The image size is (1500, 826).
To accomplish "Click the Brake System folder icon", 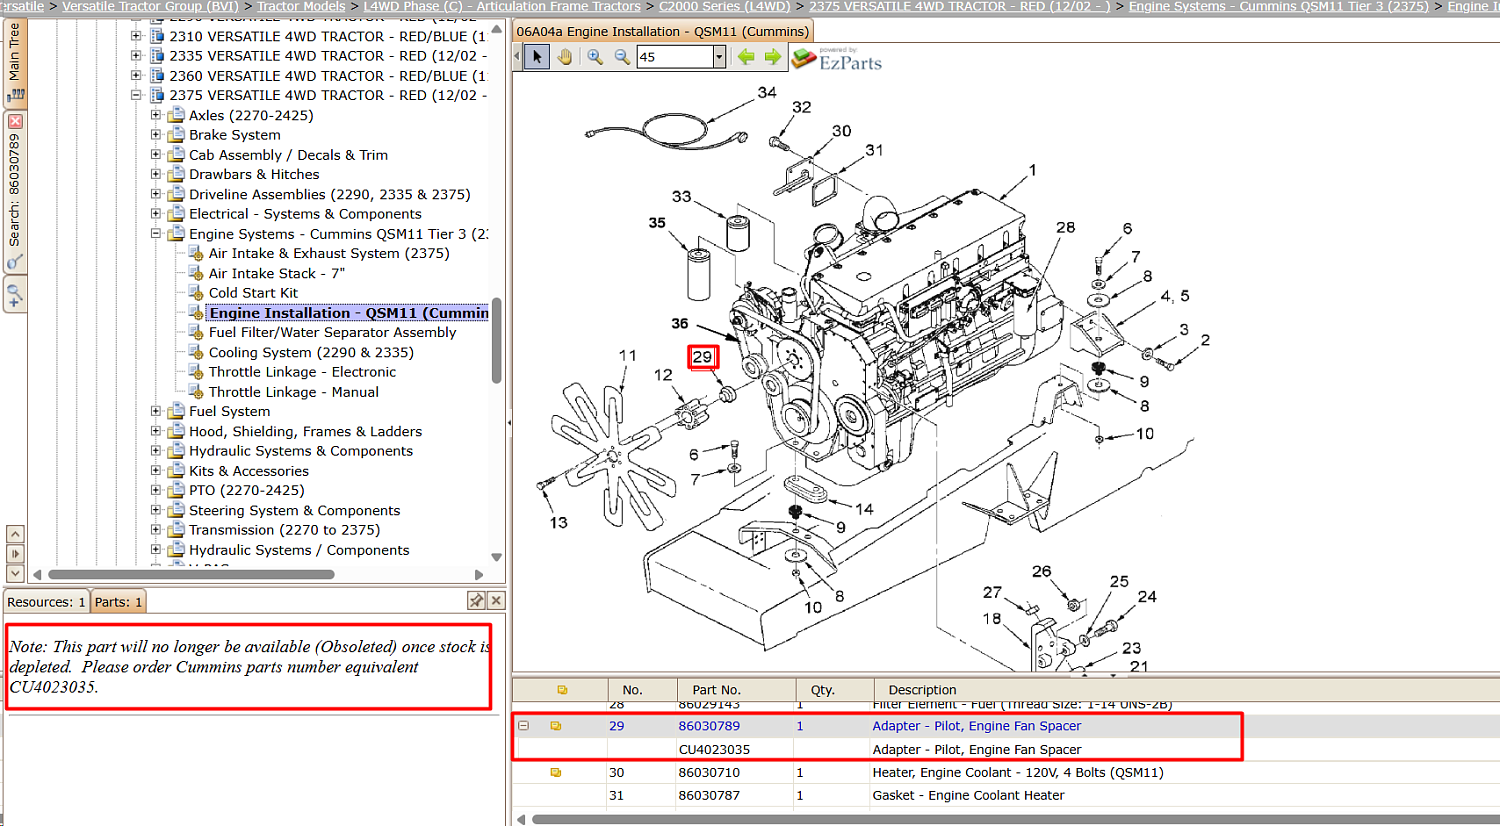I will (177, 135).
